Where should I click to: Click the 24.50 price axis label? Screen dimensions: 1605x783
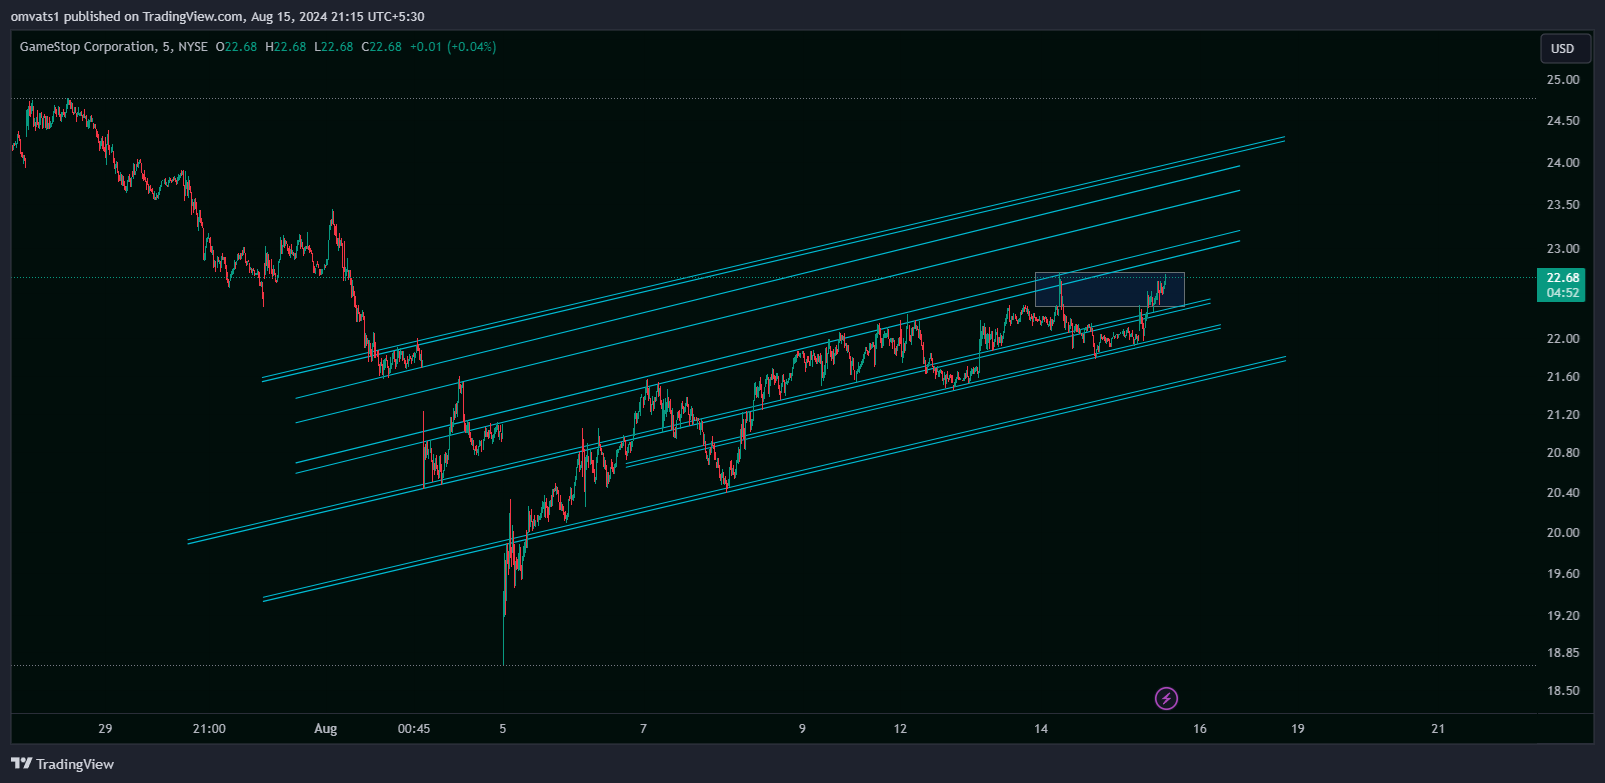pyautogui.click(x=1563, y=121)
